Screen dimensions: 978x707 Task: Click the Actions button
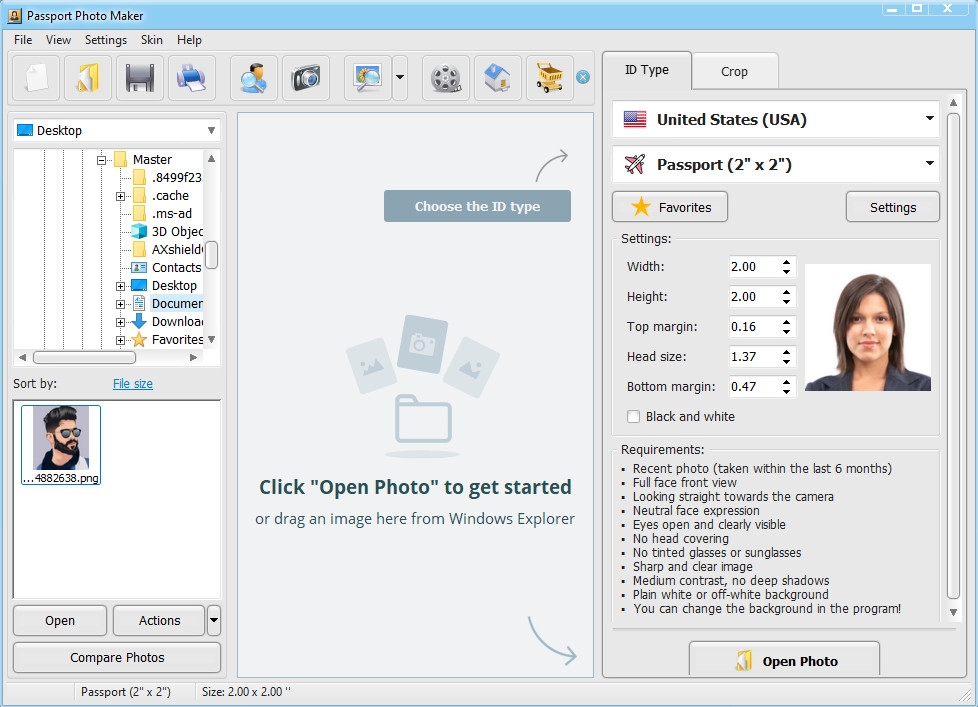[x=159, y=620]
